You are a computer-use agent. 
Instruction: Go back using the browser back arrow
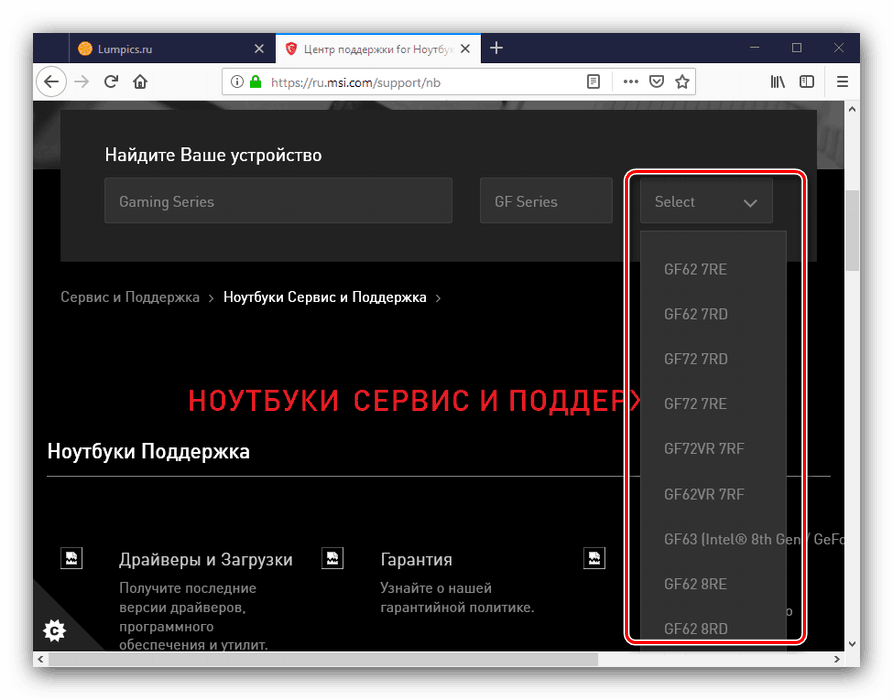coord(51,82)
